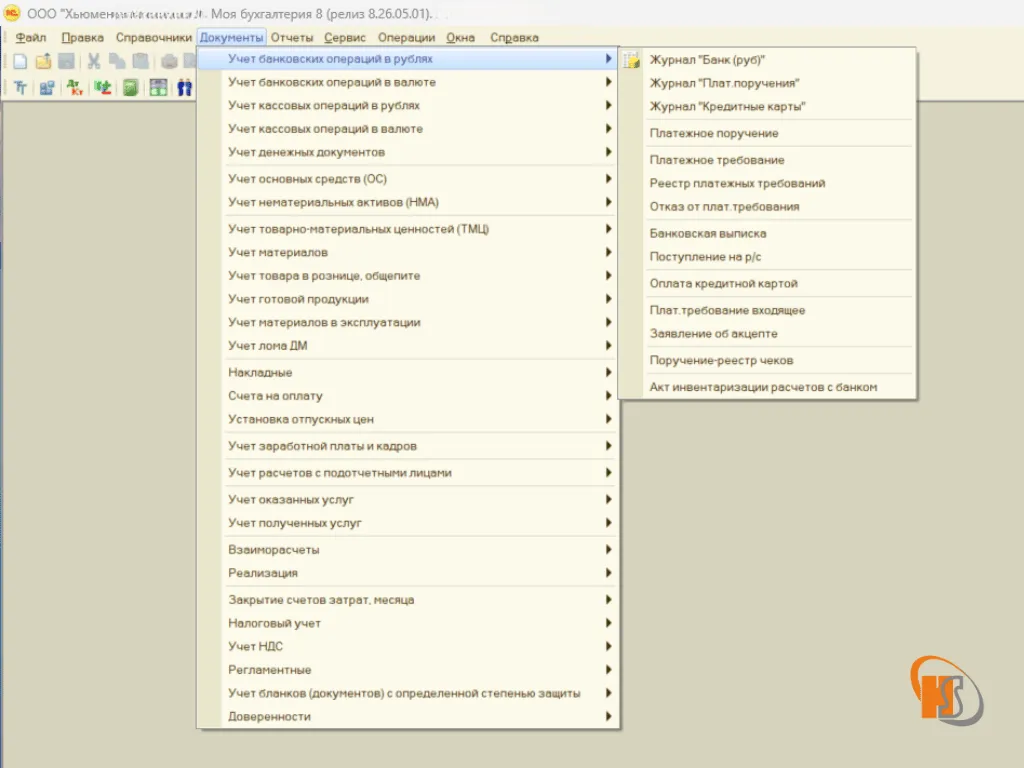Click the New document toolbar icon
The width and height of the screenshot is (1024, 768).
coord(20,61)
